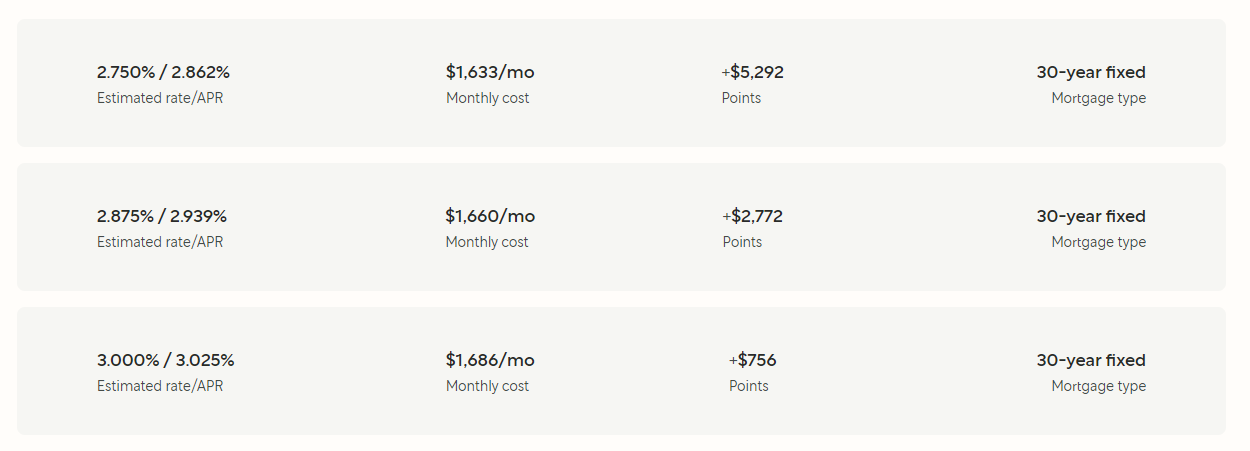Click Points label under +$756
The image size is (1250, 451).
(749, 386)
